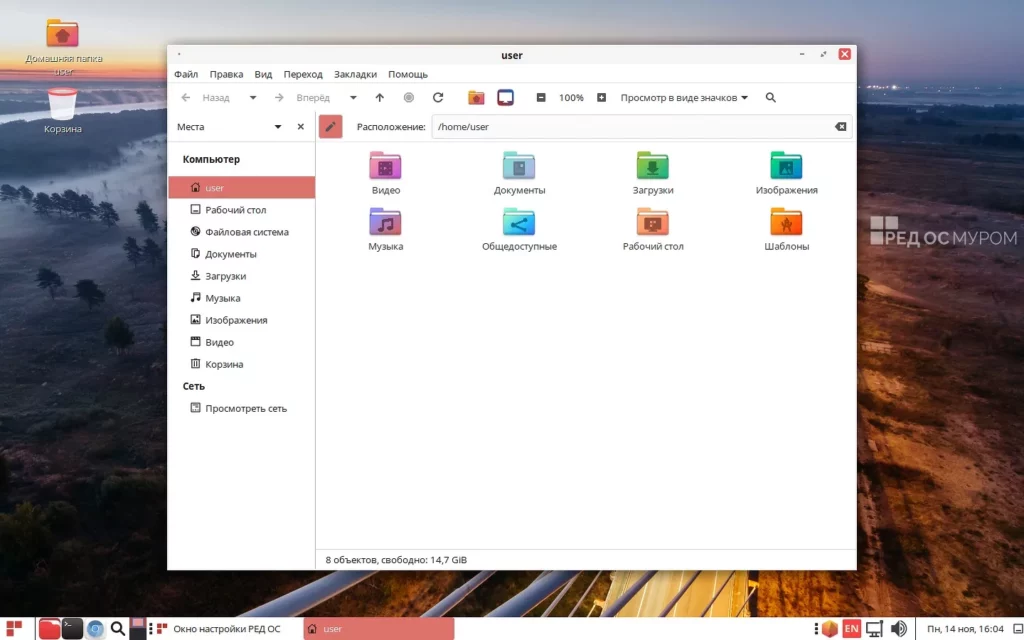1024x640 pixels.
Task: Click the Reload button in the toolbar
Action: [x=437, y=98]
